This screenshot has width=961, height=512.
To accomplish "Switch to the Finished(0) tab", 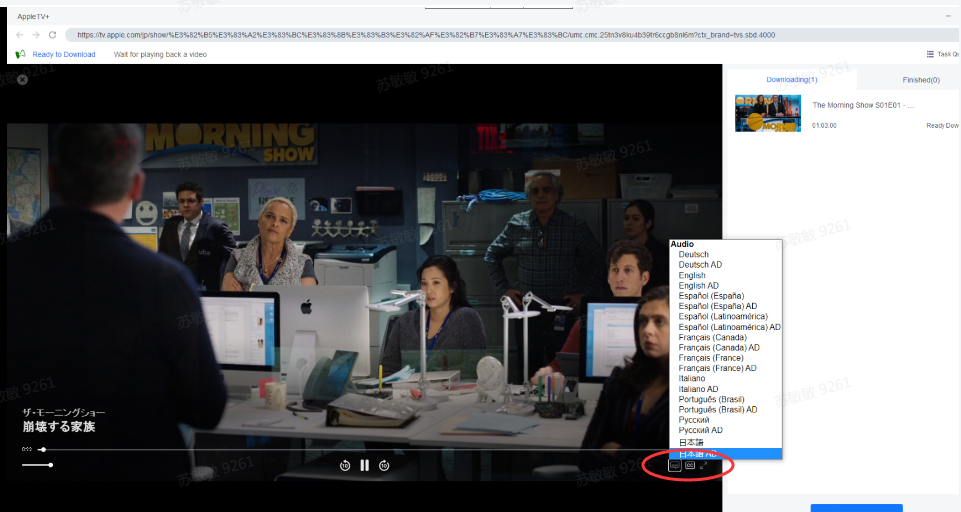I will (921, 80).
